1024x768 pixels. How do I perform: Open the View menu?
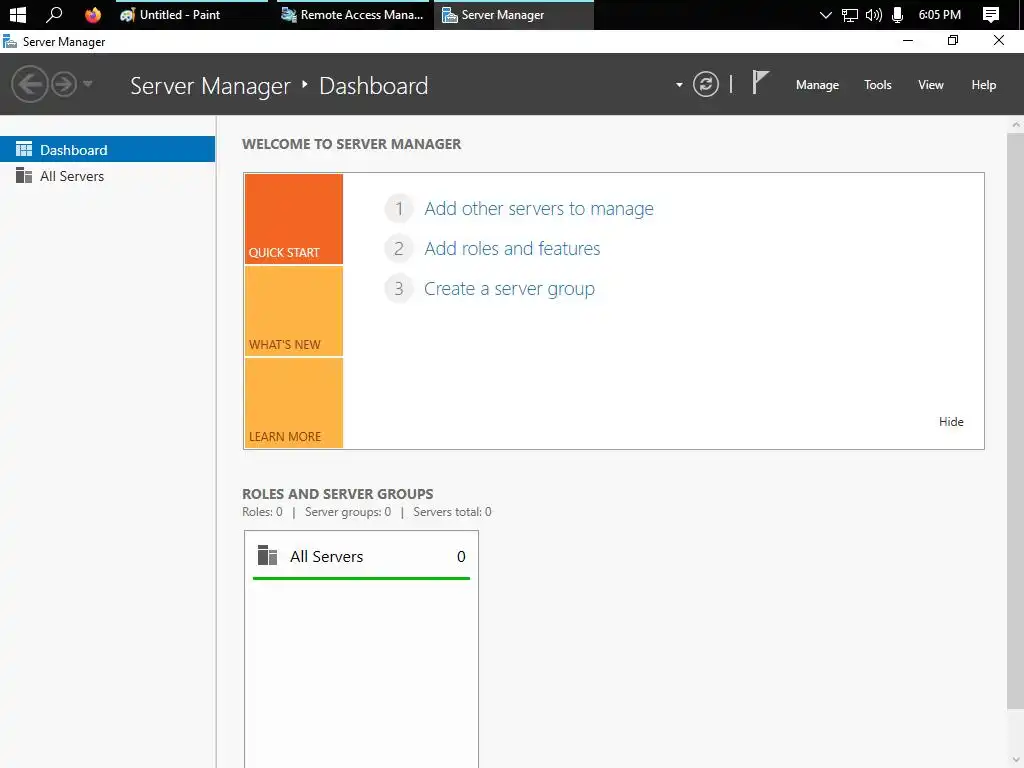(930, 85)
